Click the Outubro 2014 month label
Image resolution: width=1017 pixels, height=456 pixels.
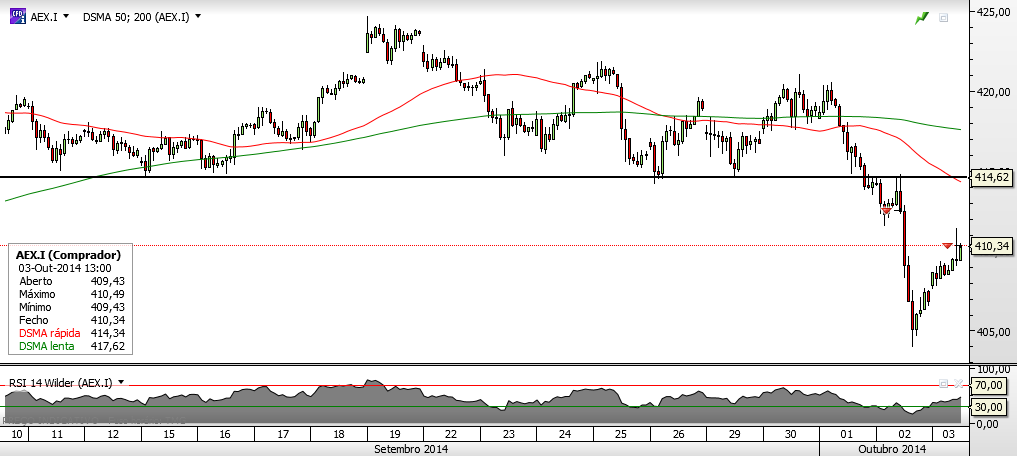pos(892,448)
